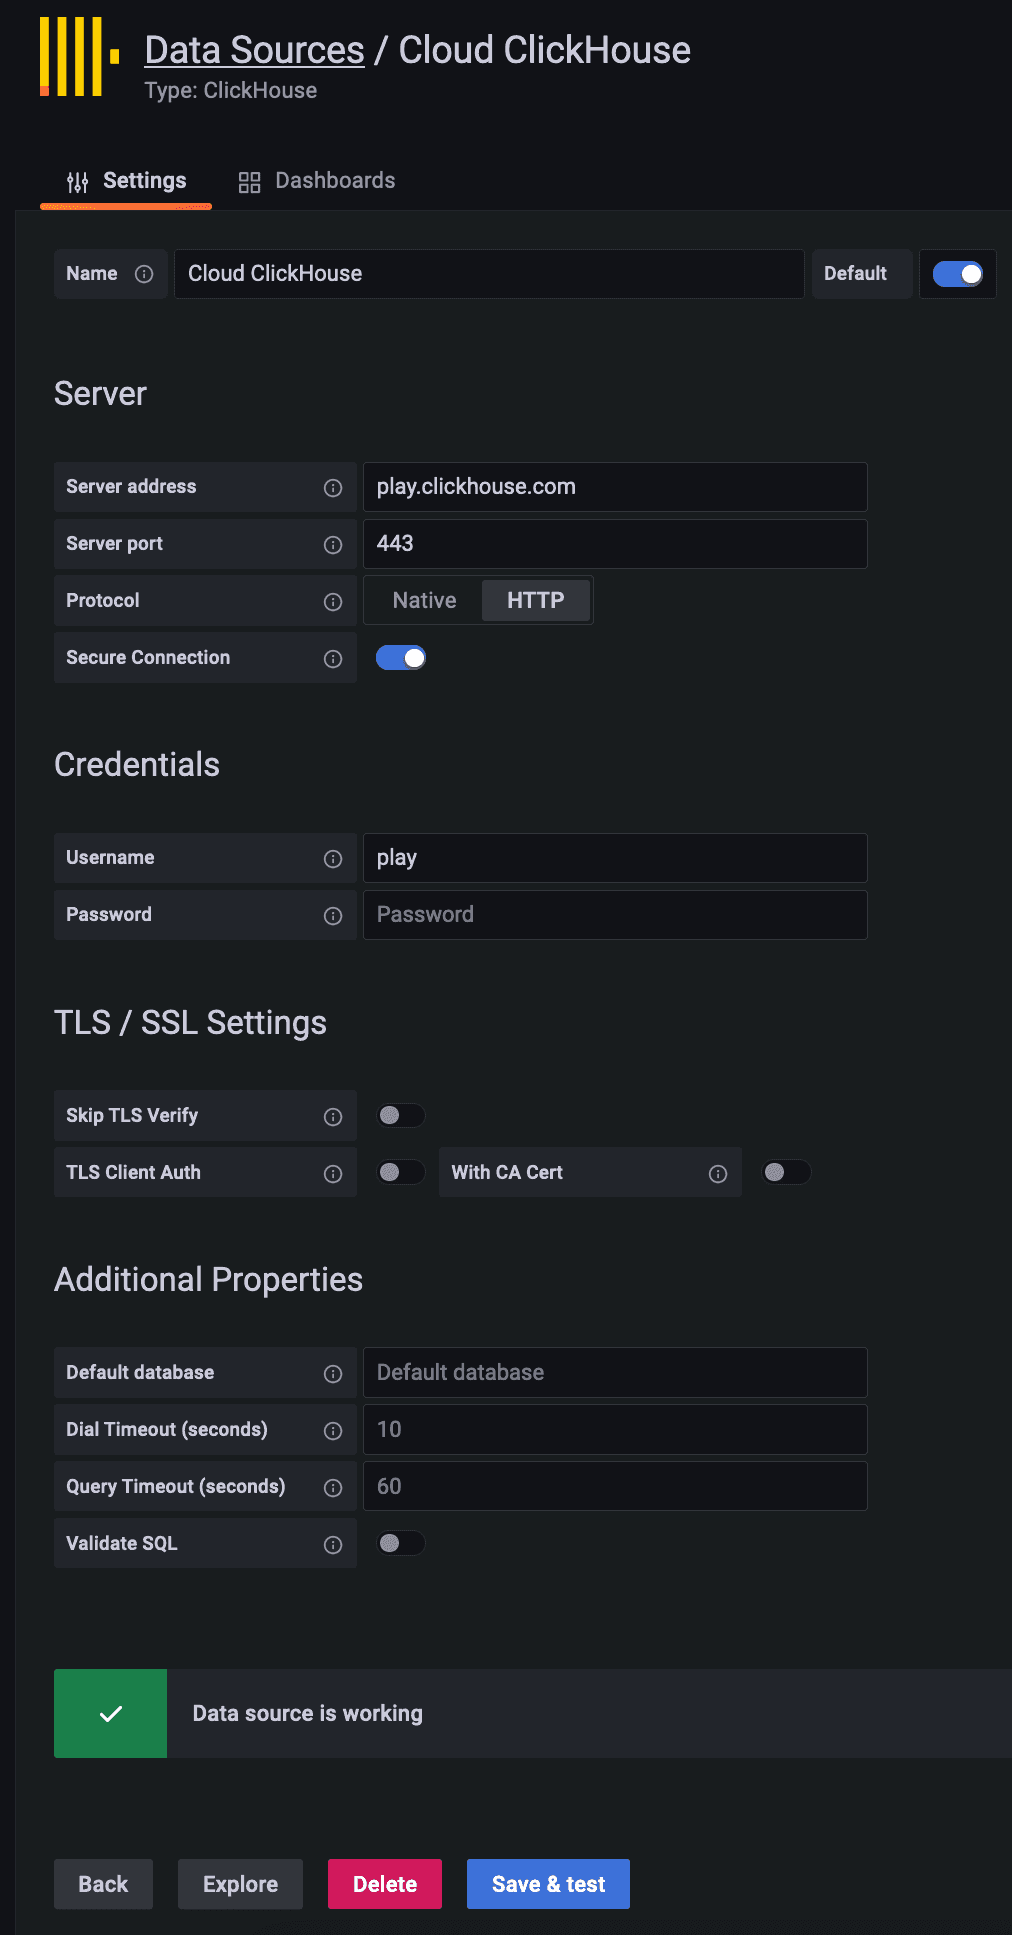Click the Protocol info icon
1012x1935 pixels.
tap(333, 602)
